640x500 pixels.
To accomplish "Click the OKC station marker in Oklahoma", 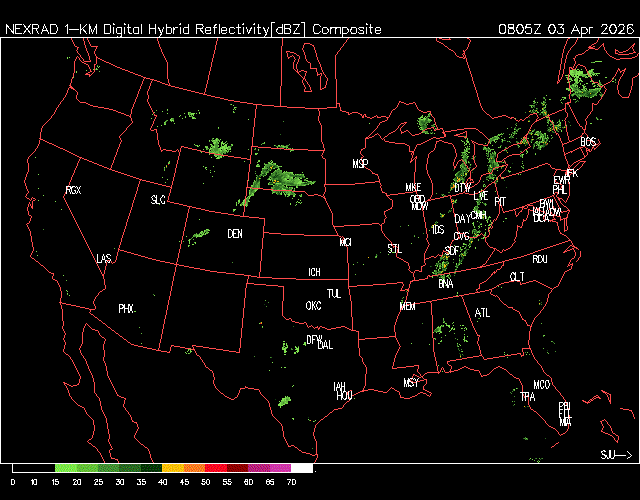I will (313, 305).
